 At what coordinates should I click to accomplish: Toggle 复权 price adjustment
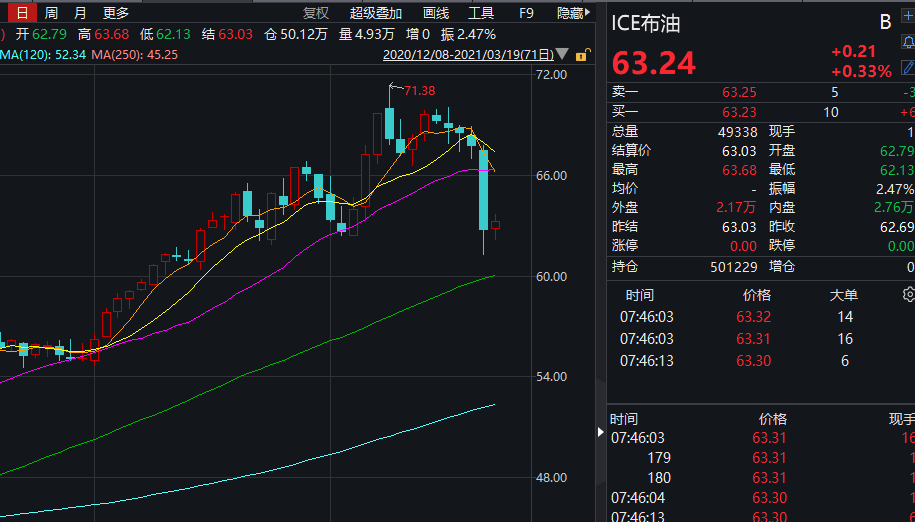[x=316, y=13]
